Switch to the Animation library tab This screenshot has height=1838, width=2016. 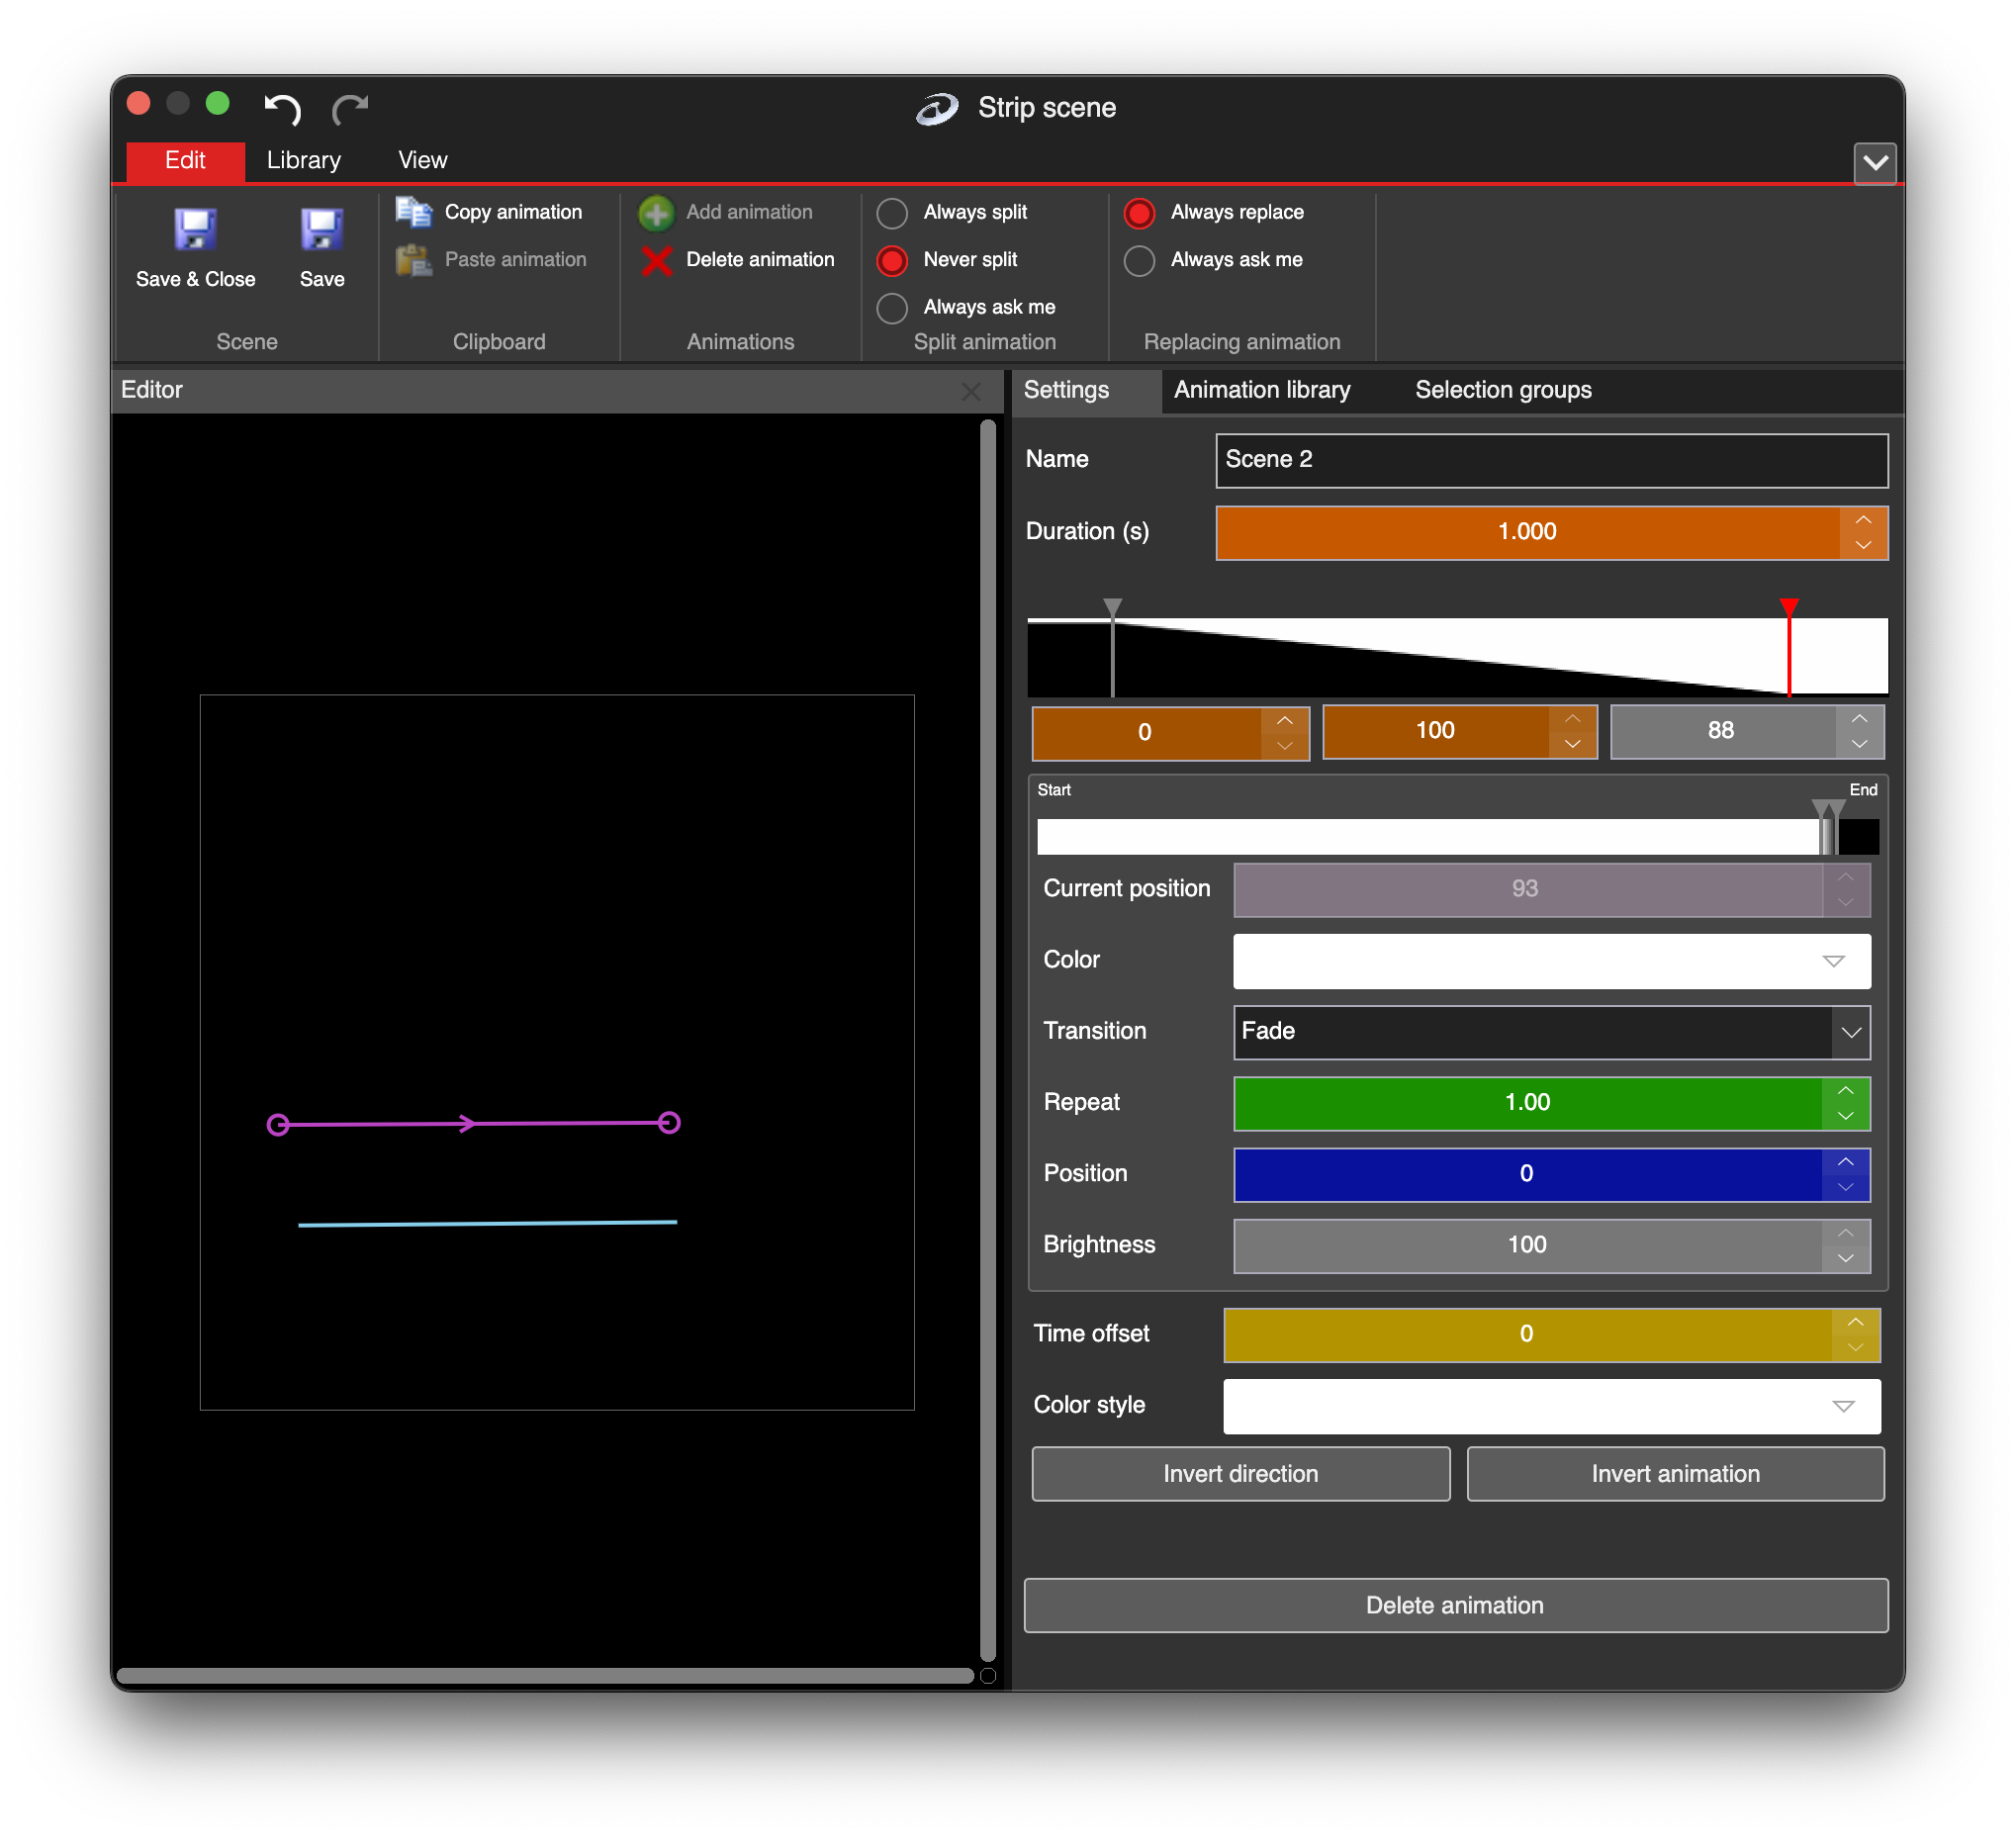(1262, 390)
